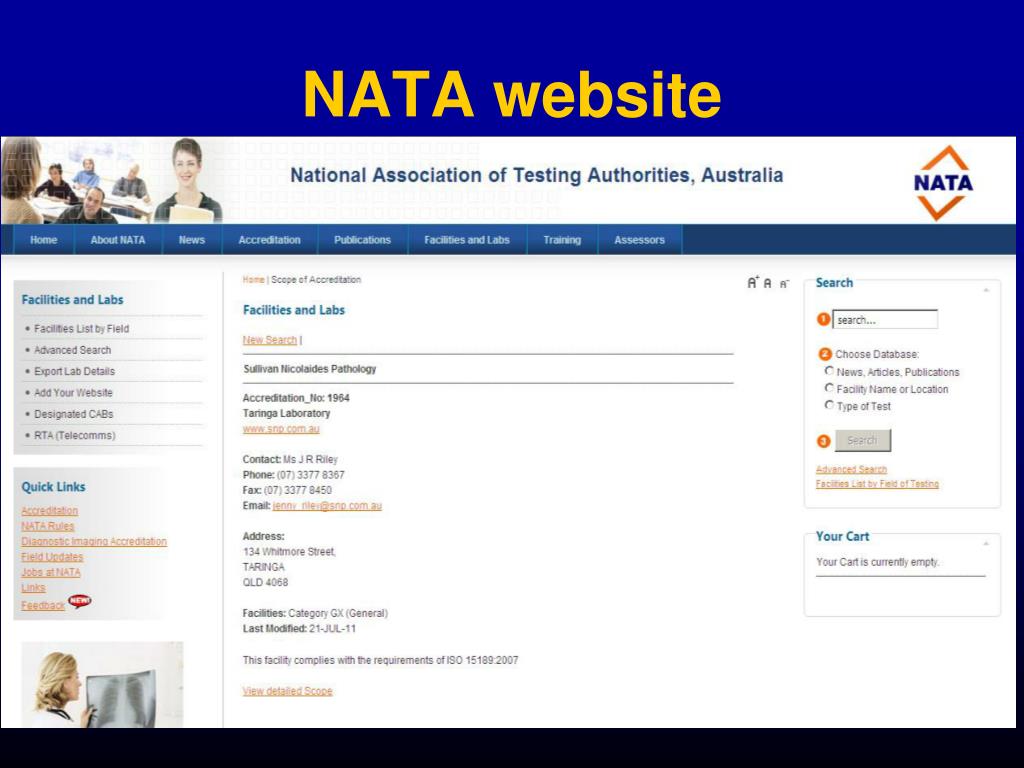
Task: Open the About NATA menu
Action: [x=118, y=240]
